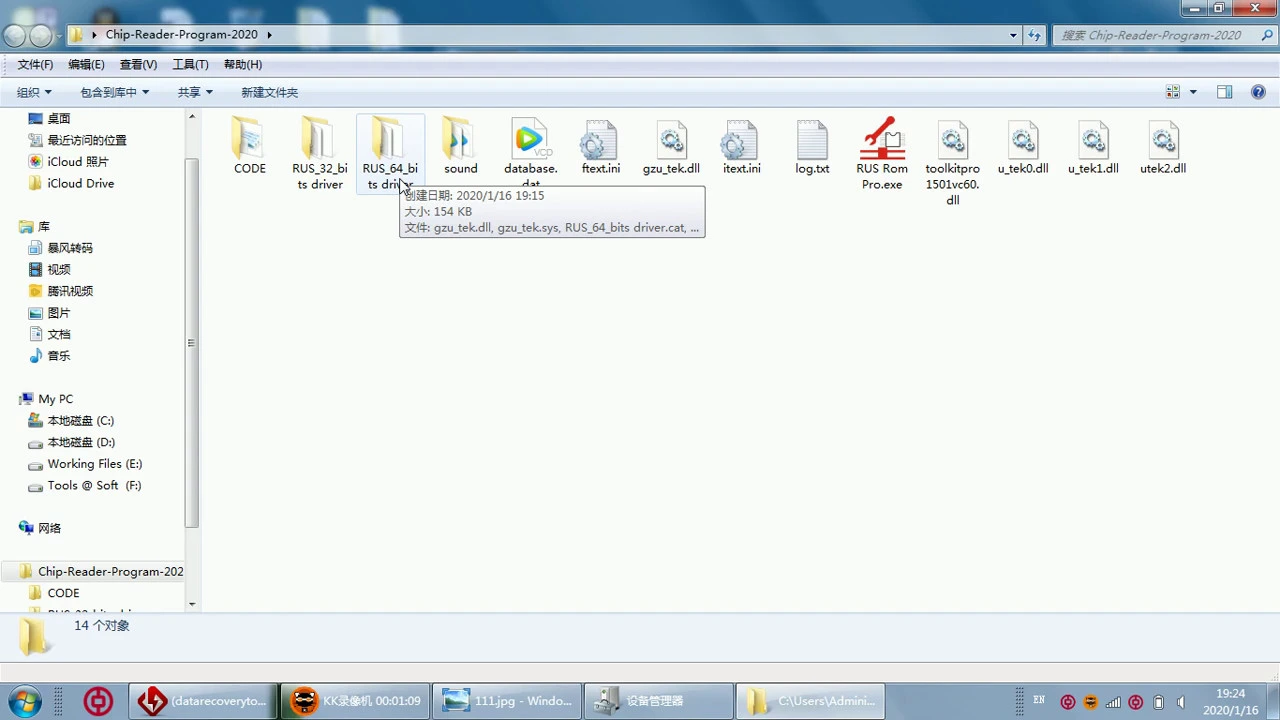Open the Windows Start button
The image size is (1280, 720).
pyautogui.click(x=24, y=700)
